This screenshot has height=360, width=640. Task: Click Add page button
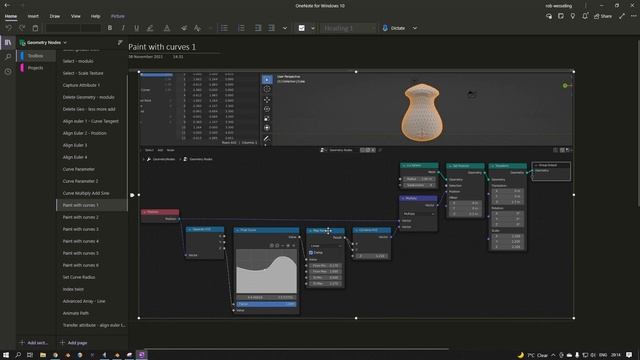[x=73, y=343]
